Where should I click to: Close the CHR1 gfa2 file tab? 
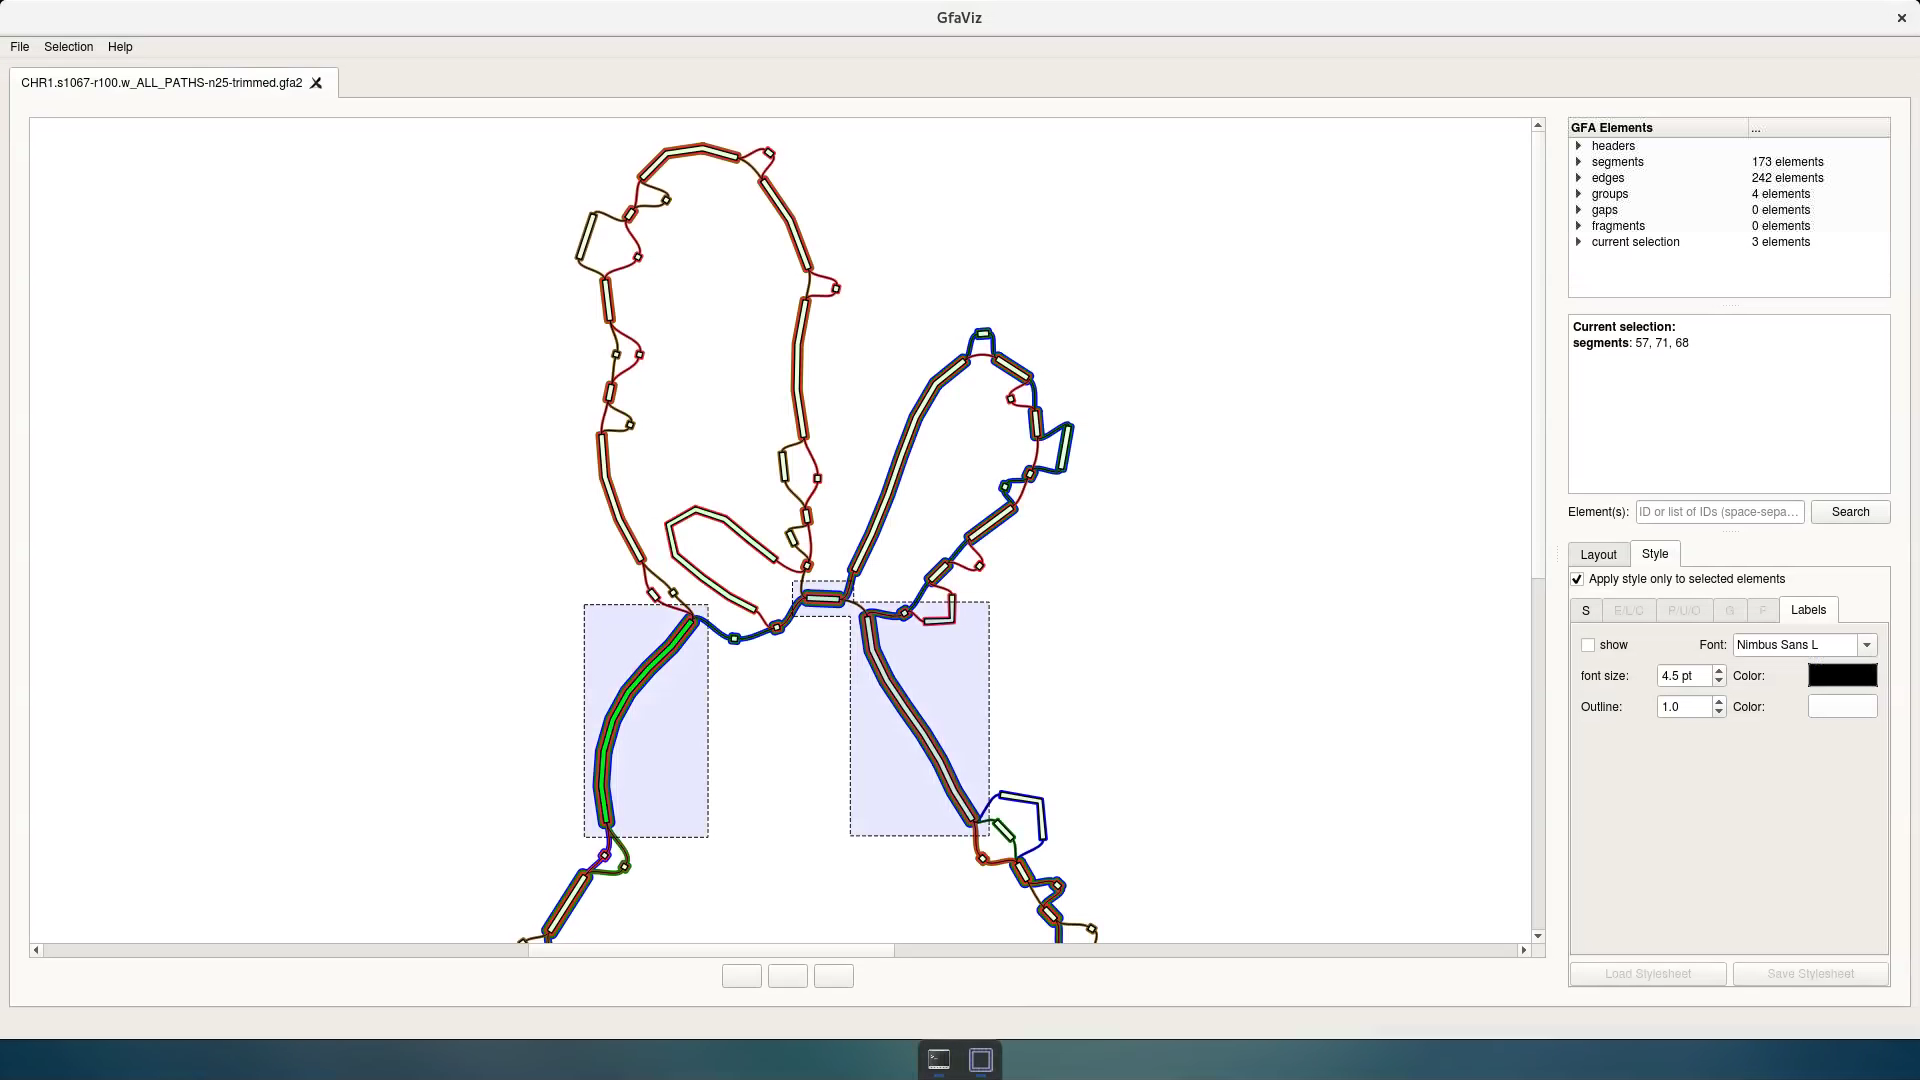316,83
